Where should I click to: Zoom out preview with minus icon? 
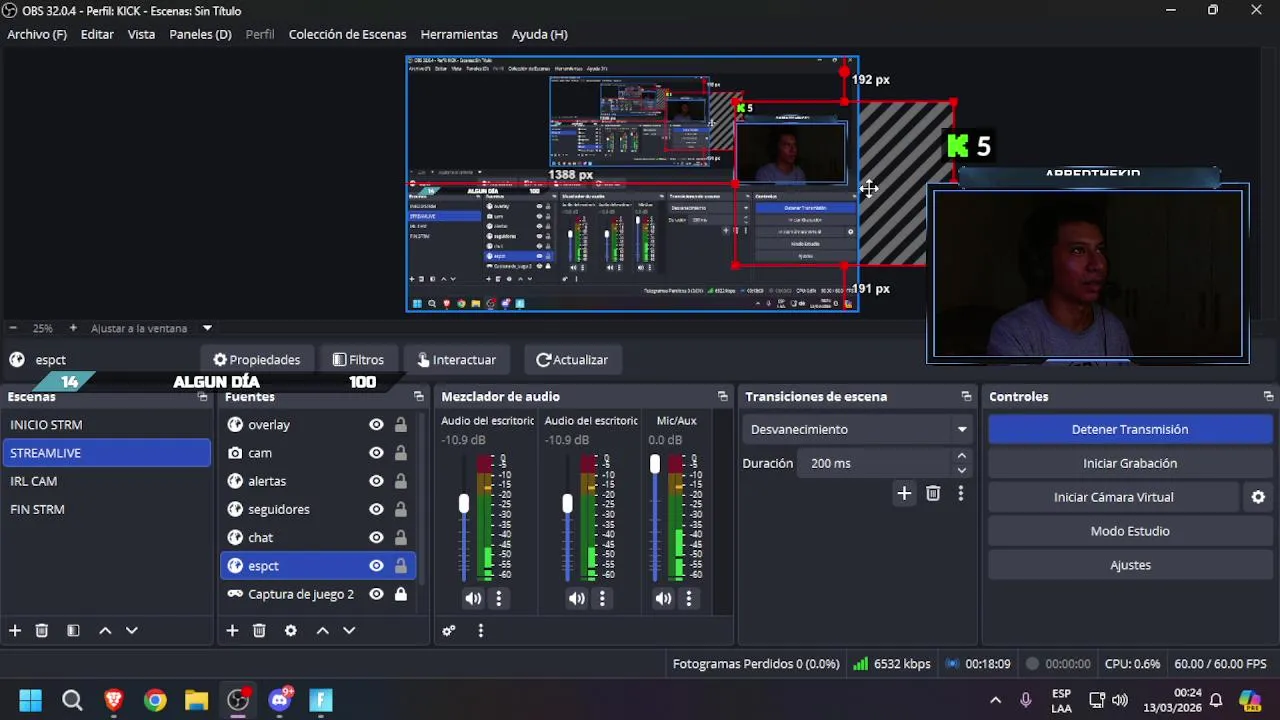coord(13,328)
